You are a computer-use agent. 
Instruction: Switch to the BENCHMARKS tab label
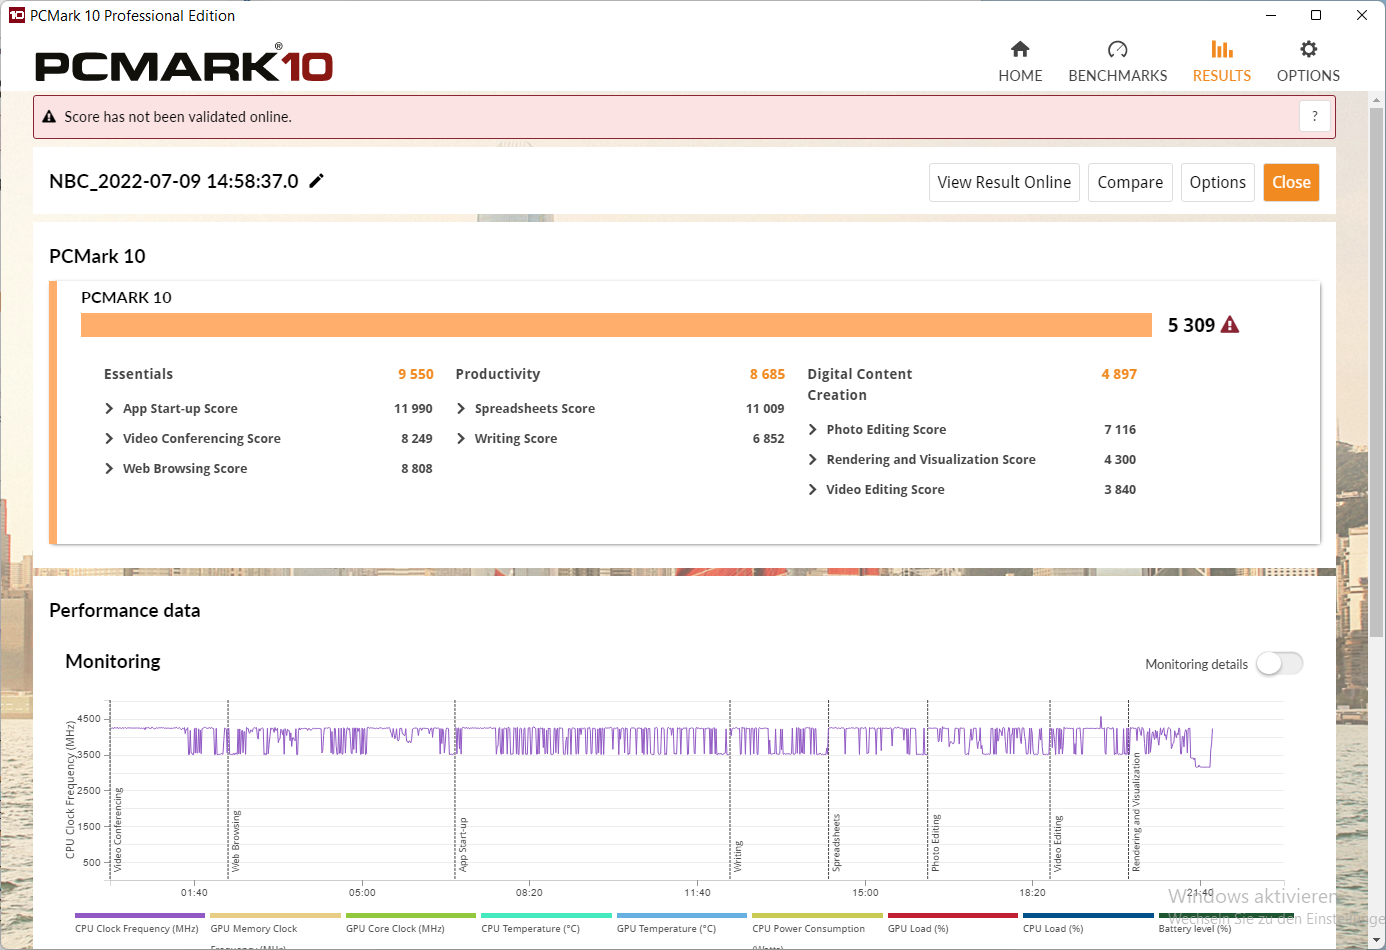click(x=1117, y=76)
